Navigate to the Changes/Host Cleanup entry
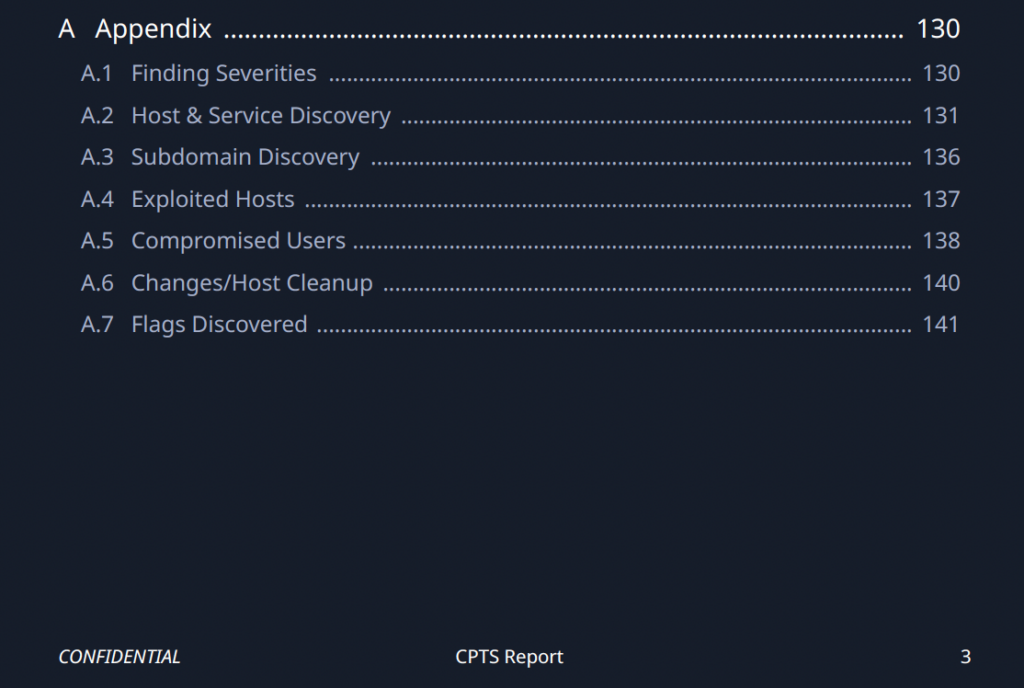The image size is (1024, 688). pos(251,283)
